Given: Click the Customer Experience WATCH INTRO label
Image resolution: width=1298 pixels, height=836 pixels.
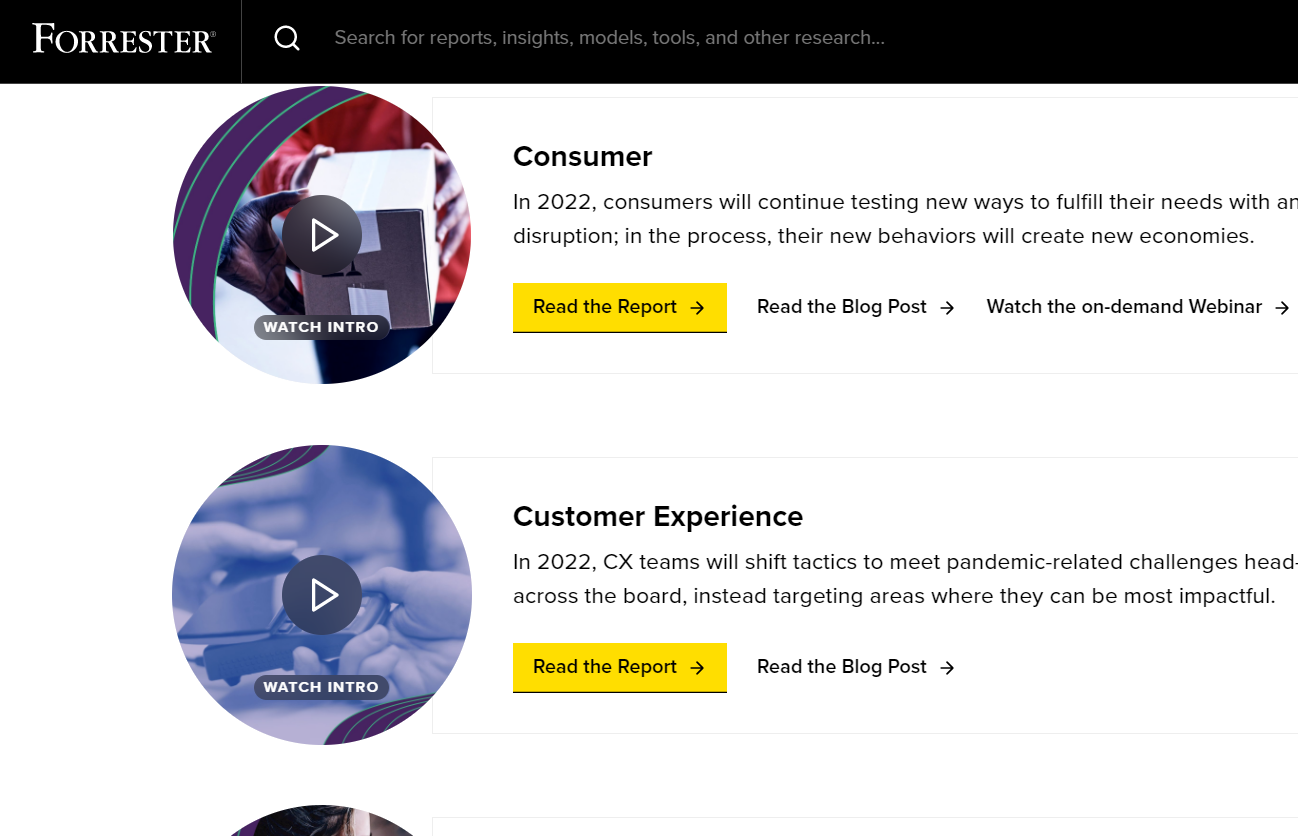Looking at the screenshot, I should point(321,687).
